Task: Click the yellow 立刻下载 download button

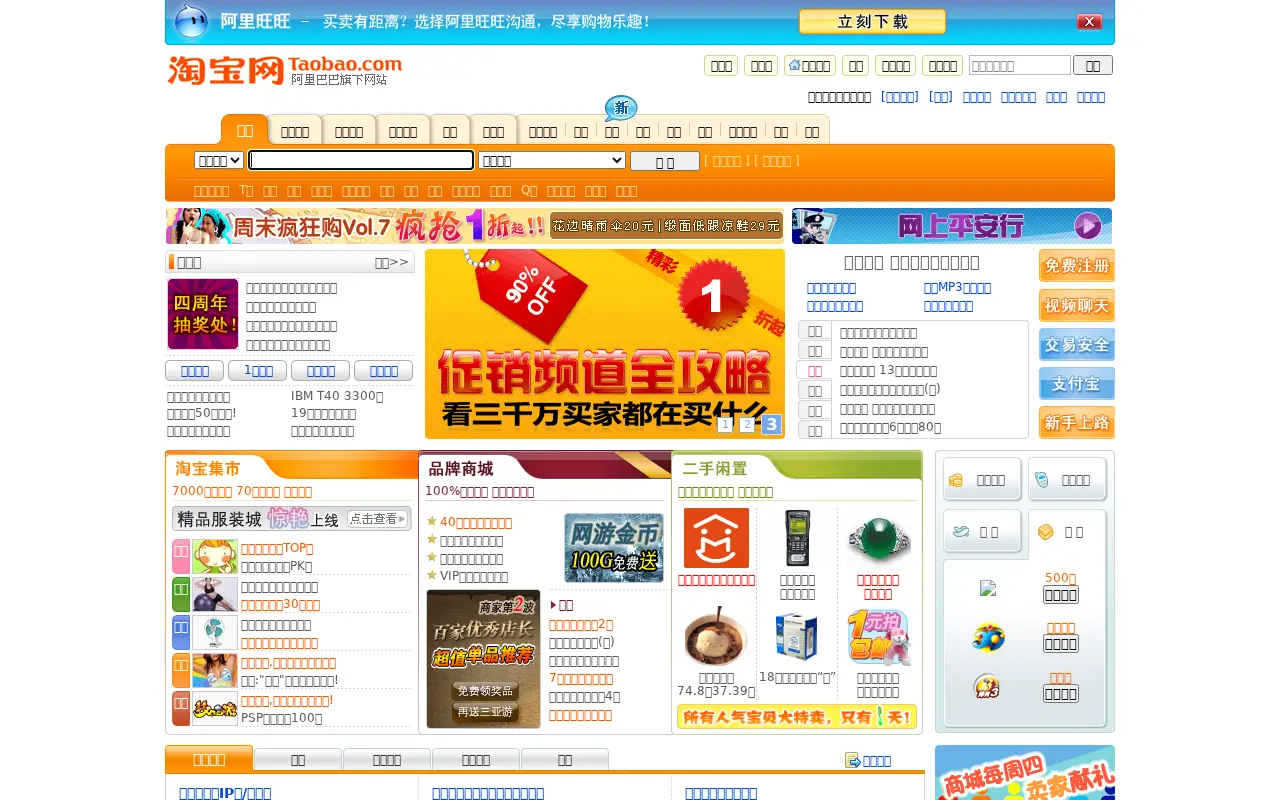Action: click(x=872, y=22)
